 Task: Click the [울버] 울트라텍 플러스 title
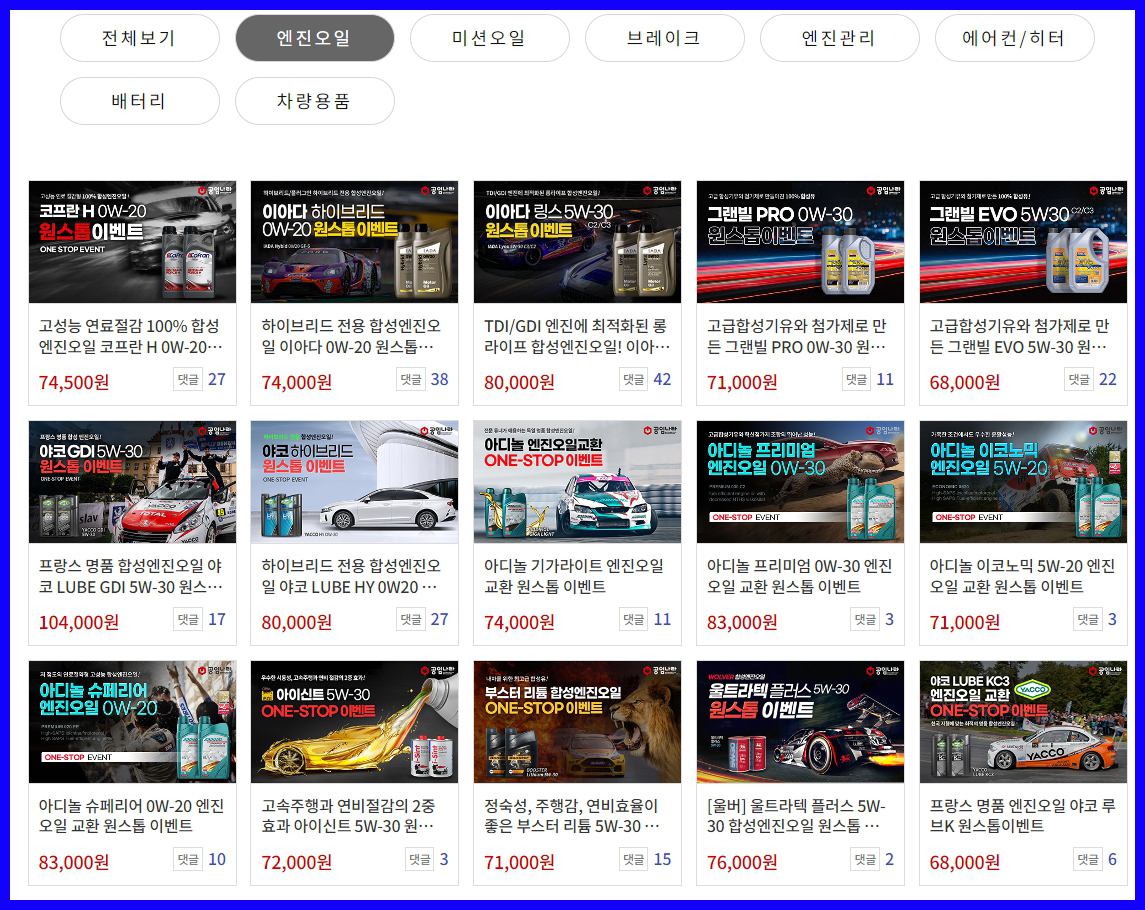pos(796,816)
